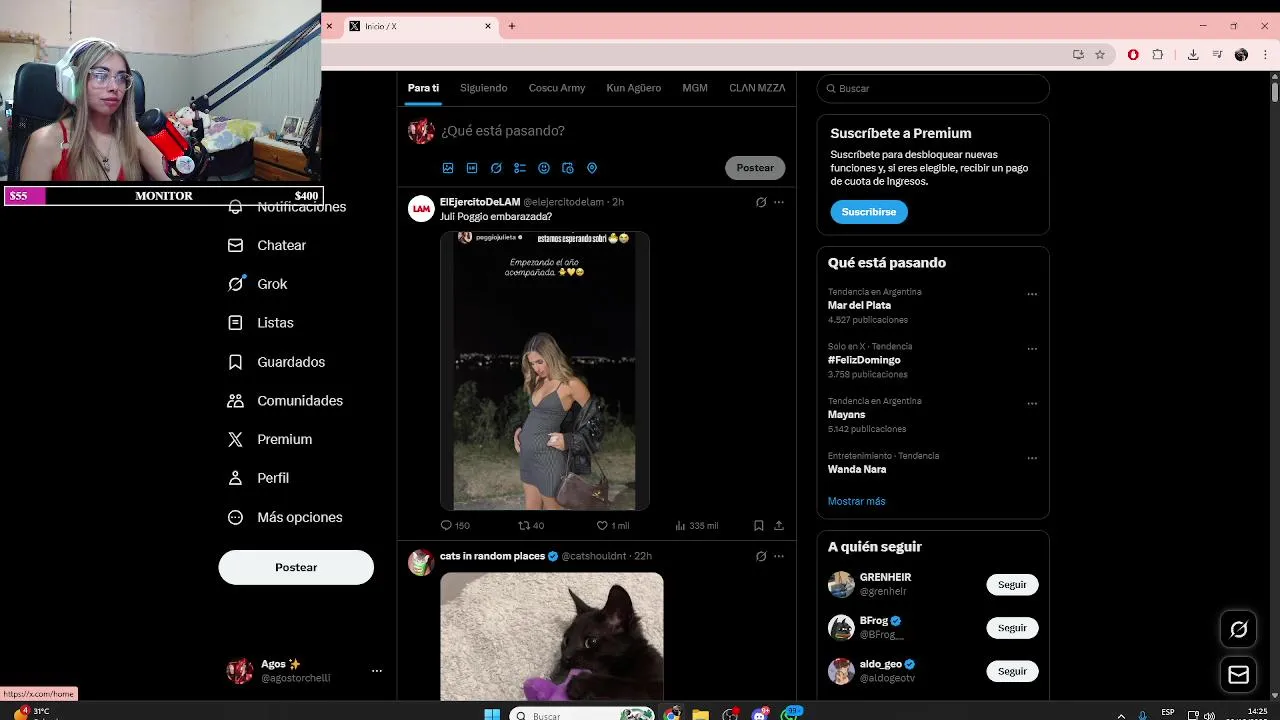This screenshot has height=720, width=1280.
Task: Schedule the post with the calendar icon
Action: (568, 168)
